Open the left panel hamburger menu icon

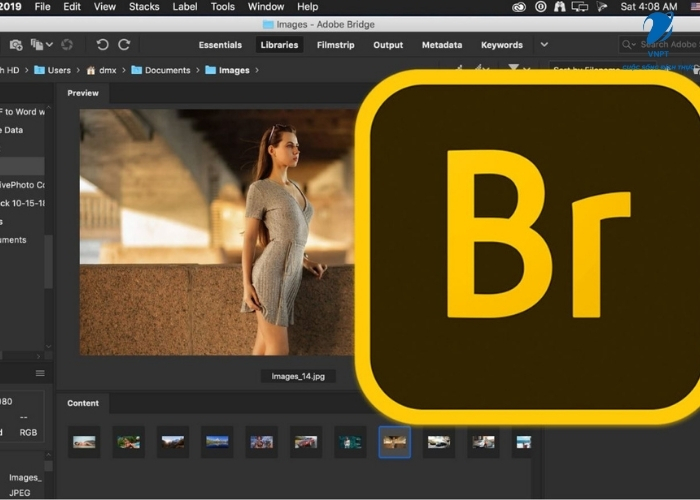tap(40, 373)
